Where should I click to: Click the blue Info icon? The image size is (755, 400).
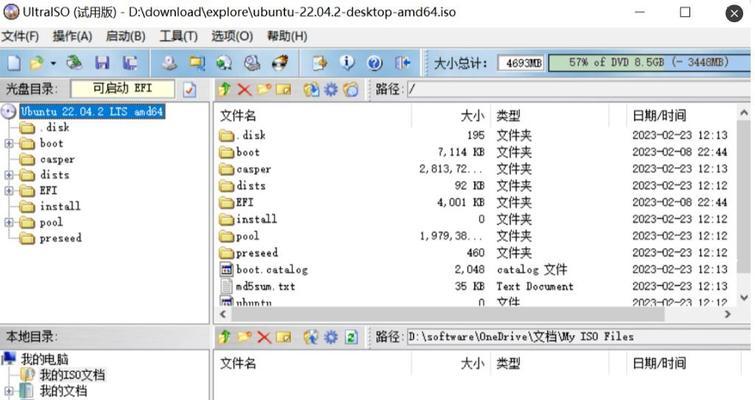(347, 63)
